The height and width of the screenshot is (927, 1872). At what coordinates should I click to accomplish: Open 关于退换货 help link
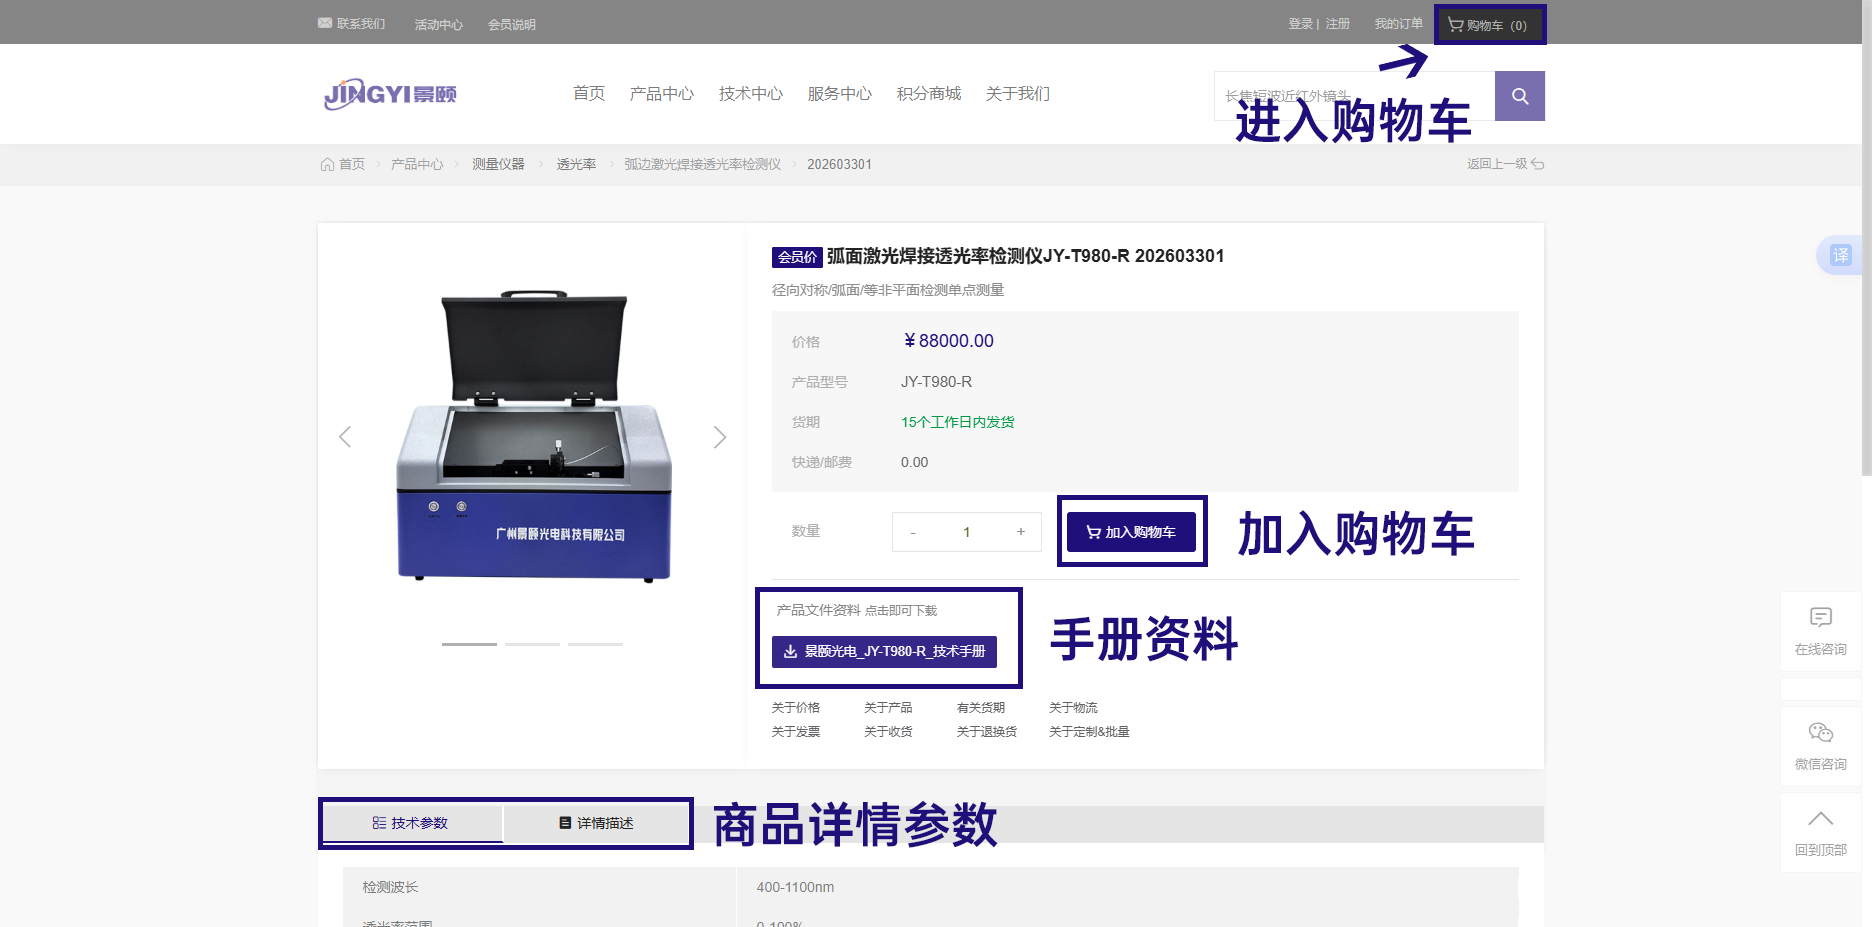(986, 732)
